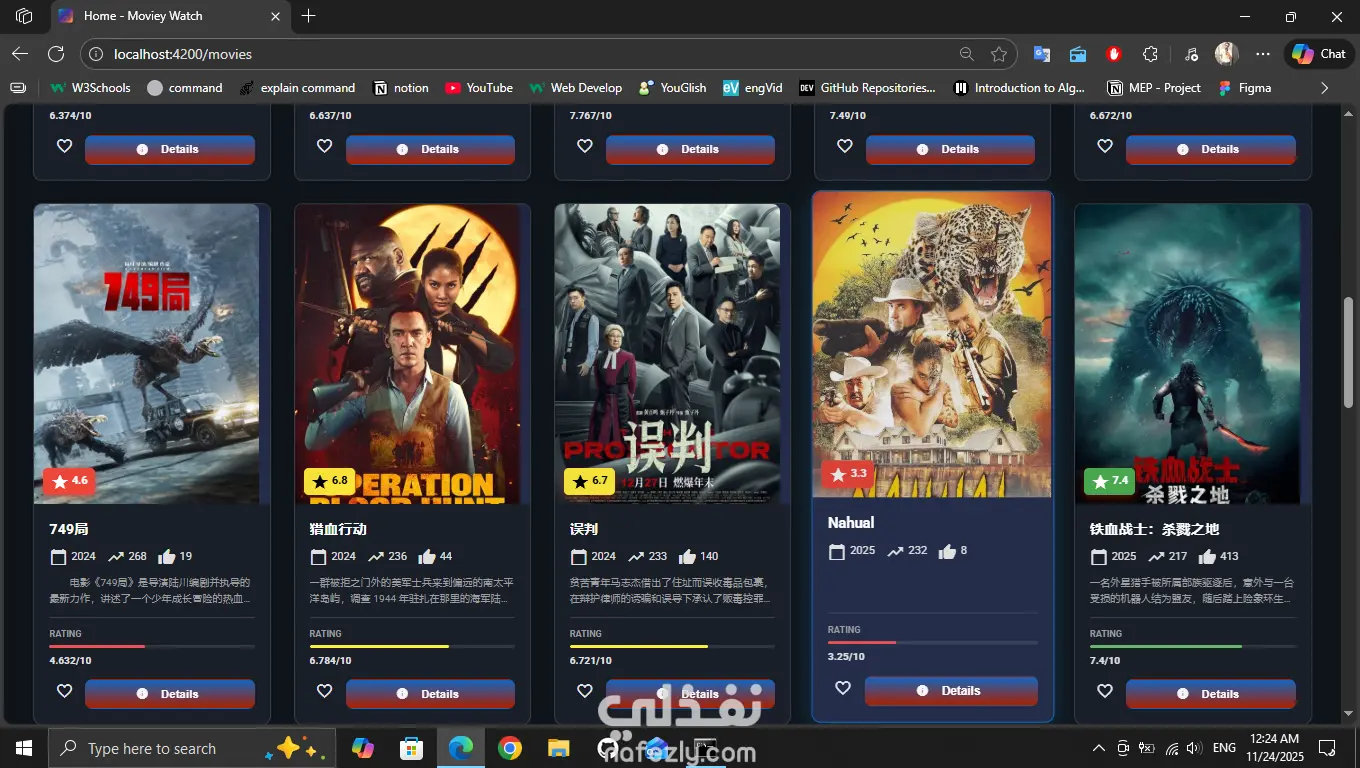Open the browser profile avatar
The image size is (1360, 768).
pos(1227,54)
